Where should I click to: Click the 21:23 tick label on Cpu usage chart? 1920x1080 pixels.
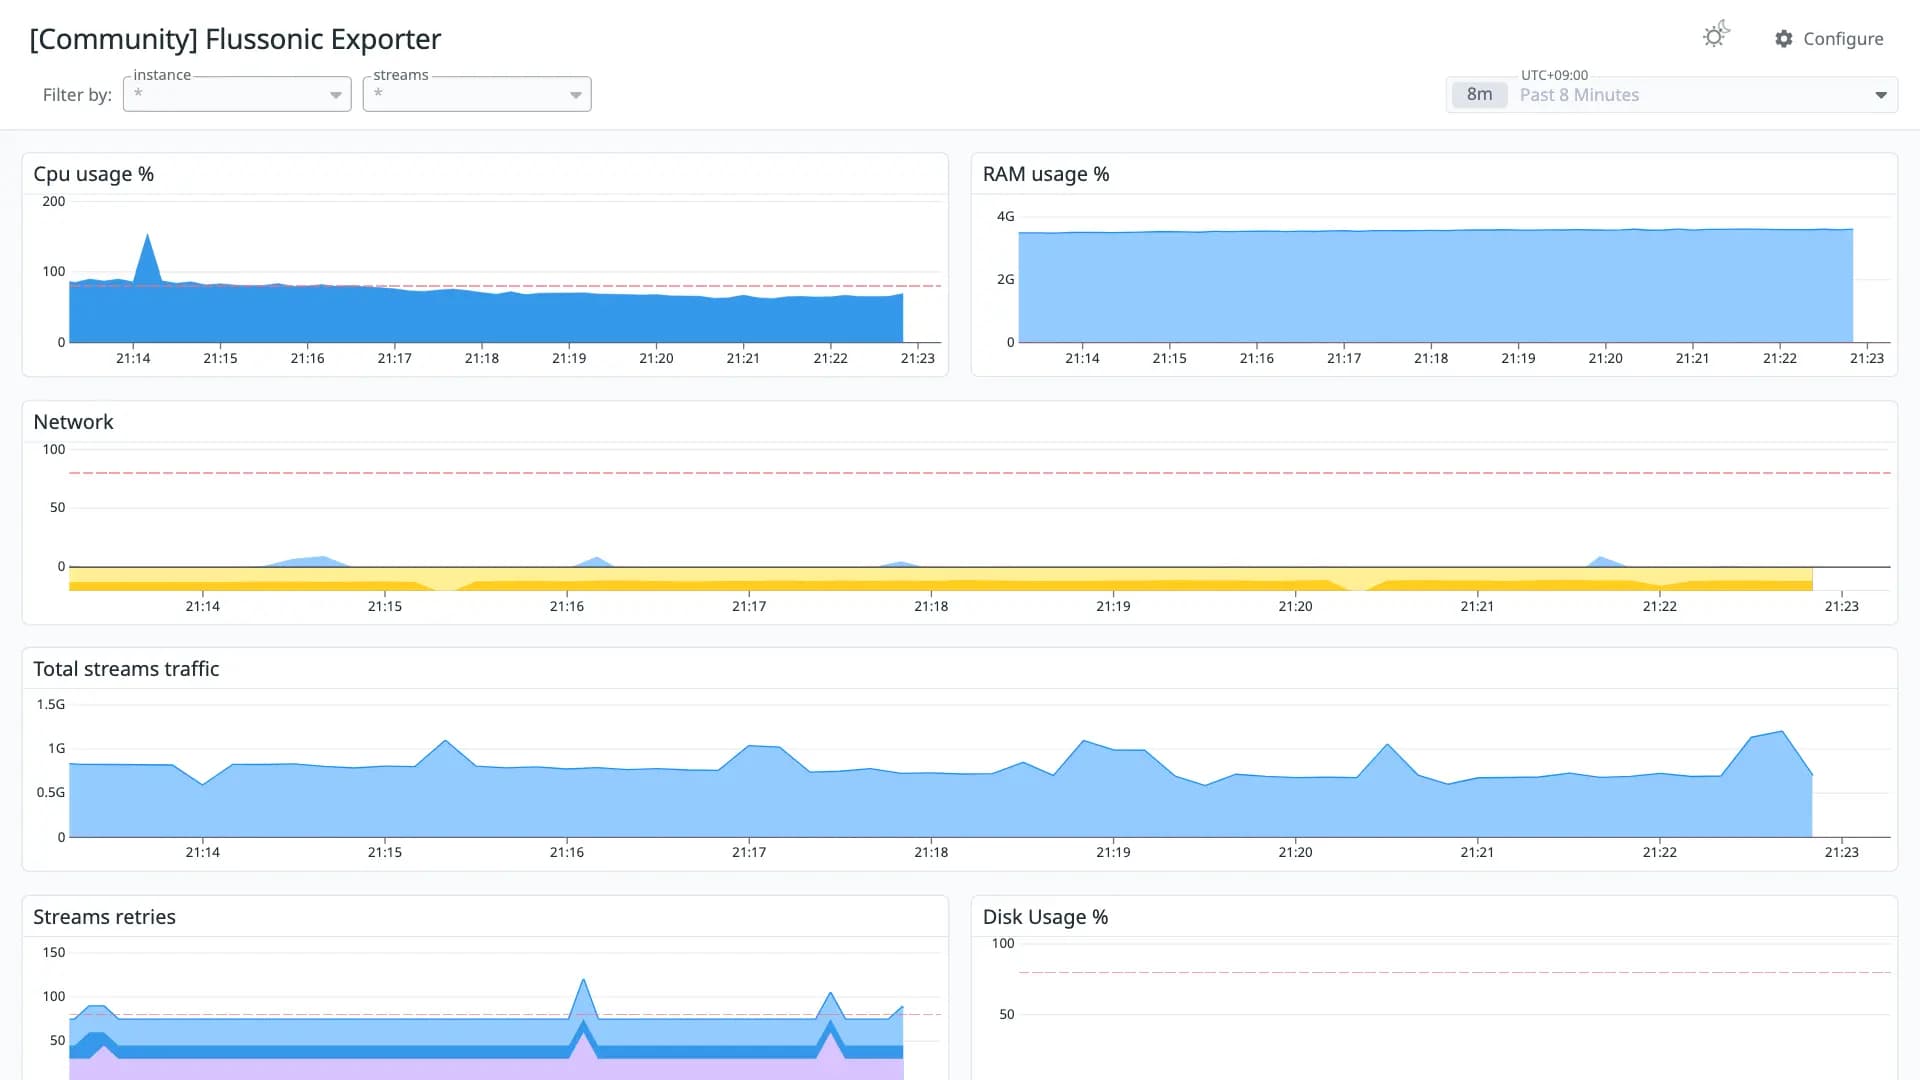(x=918, y=358)
